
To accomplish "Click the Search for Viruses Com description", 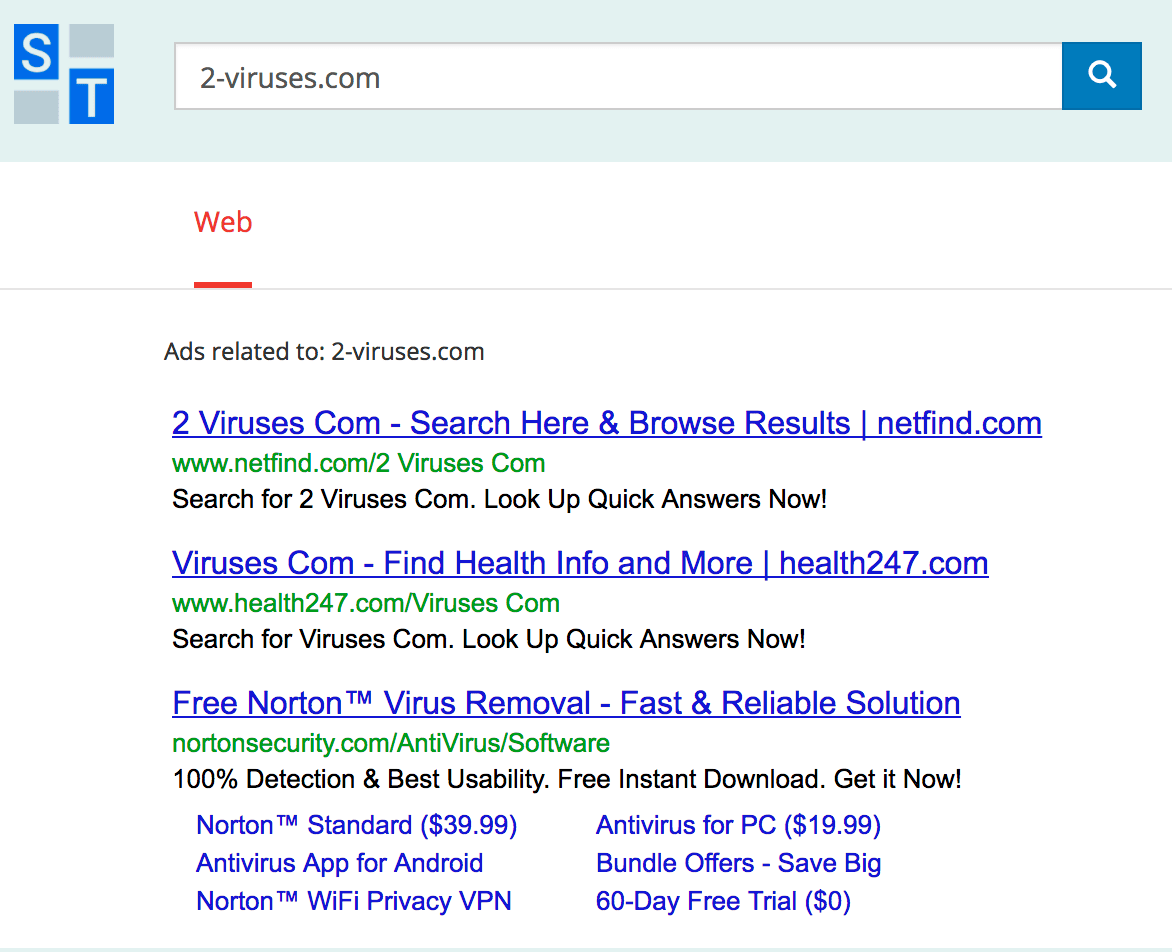I will [x=489, y=639].
